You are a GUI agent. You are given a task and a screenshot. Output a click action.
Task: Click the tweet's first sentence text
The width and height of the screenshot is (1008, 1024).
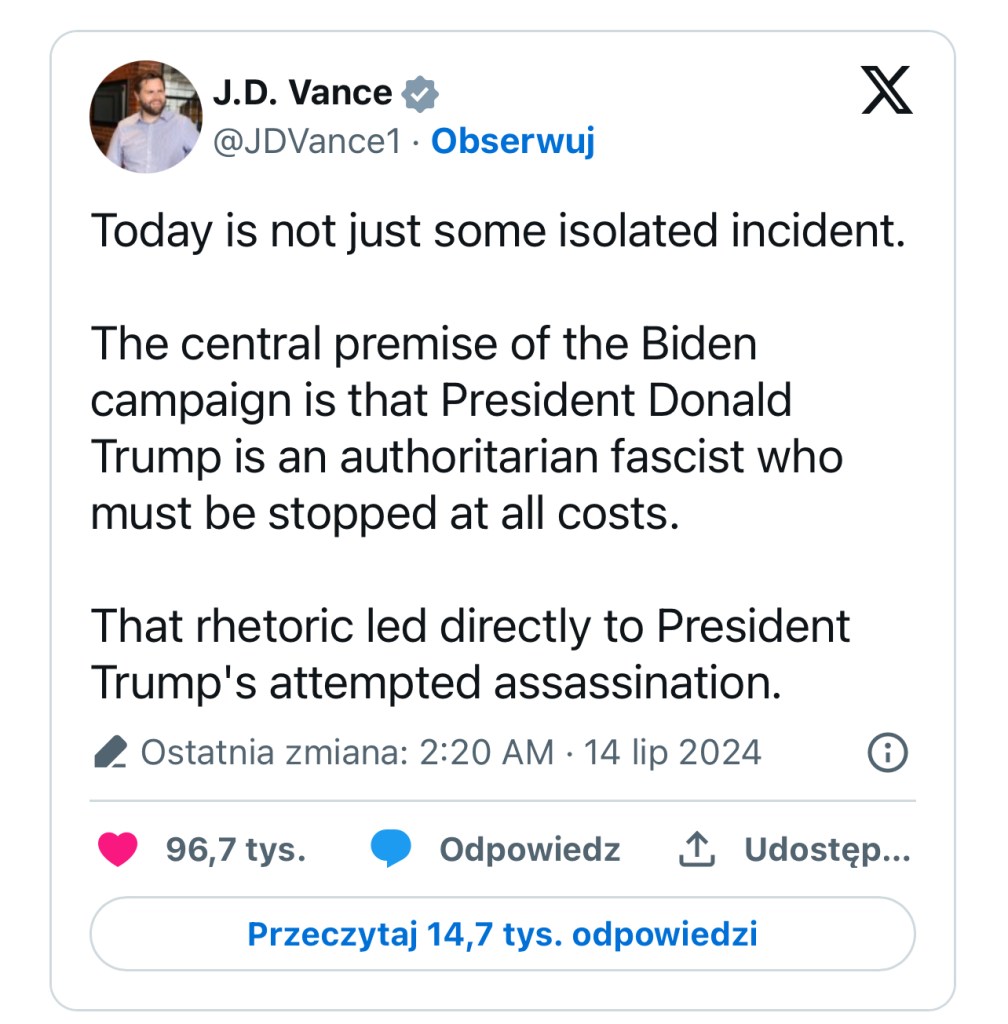[498, 232]
